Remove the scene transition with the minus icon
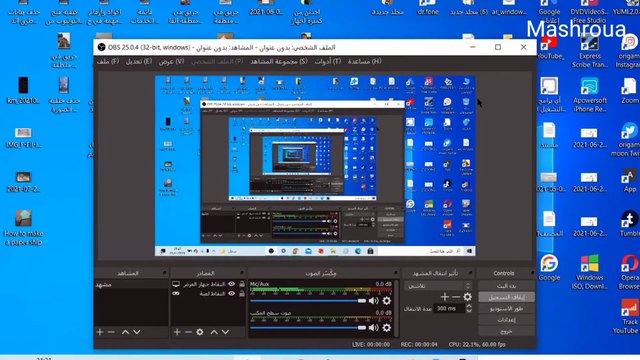Screen dimensions: 640x360 (x=456, y=297)
